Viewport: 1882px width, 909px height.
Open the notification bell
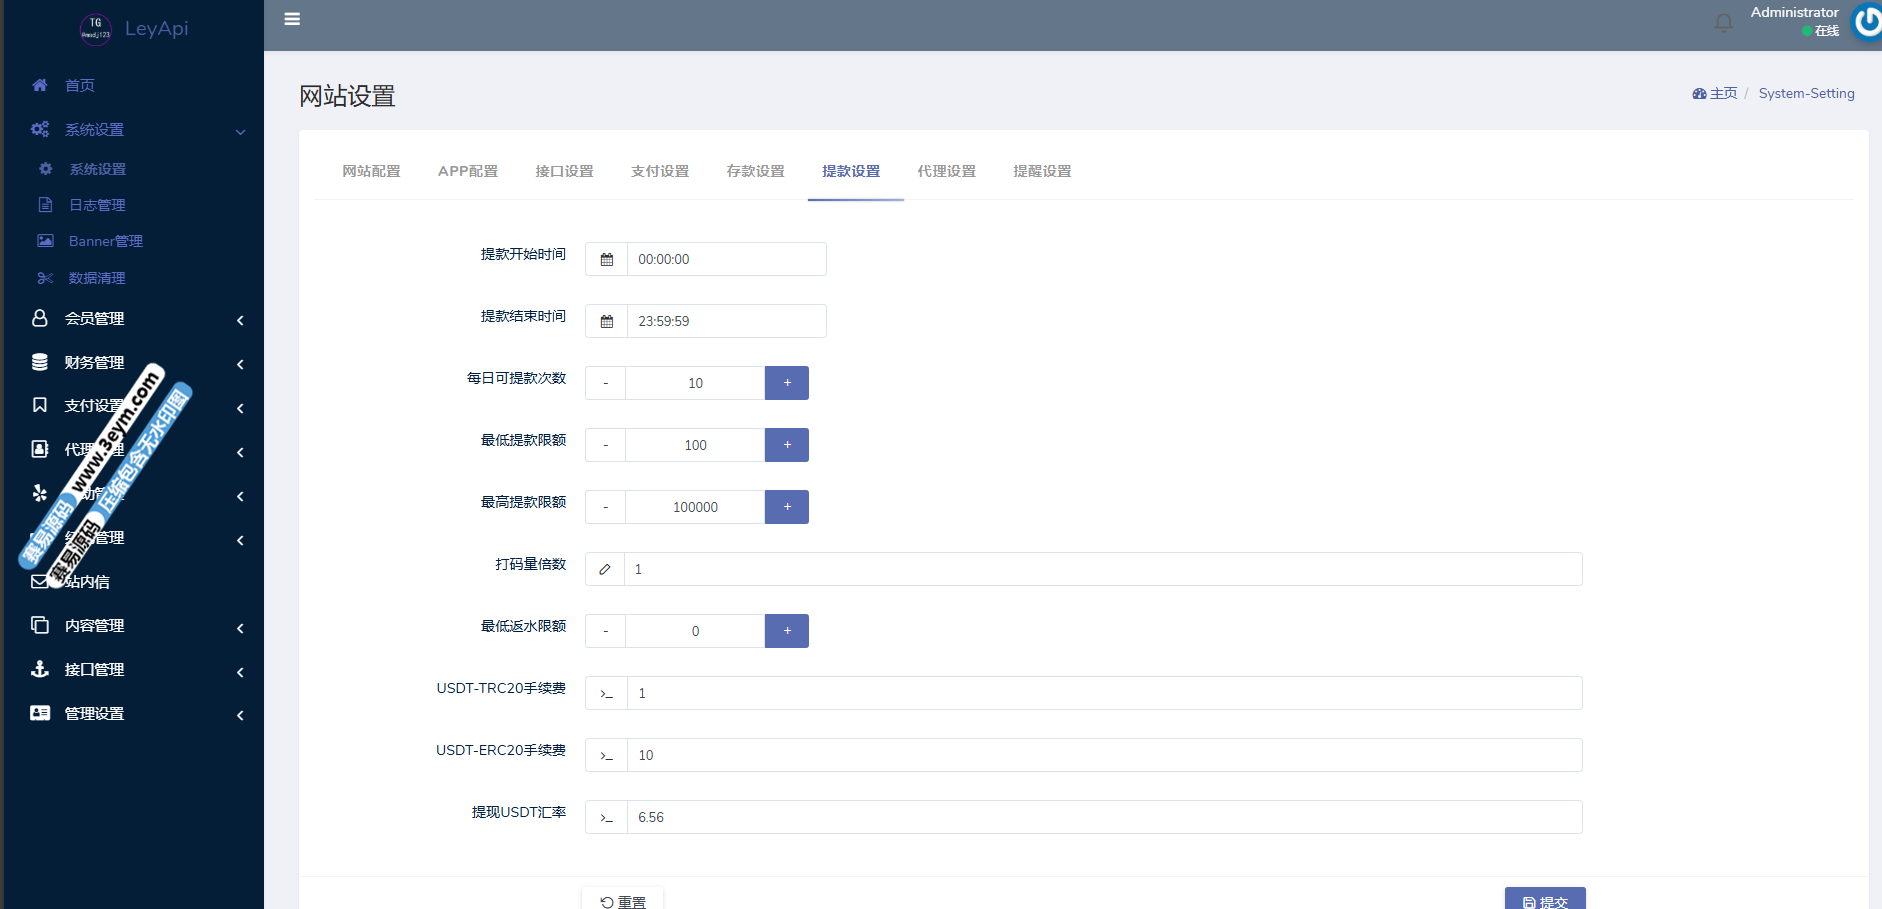point(1723,22)
